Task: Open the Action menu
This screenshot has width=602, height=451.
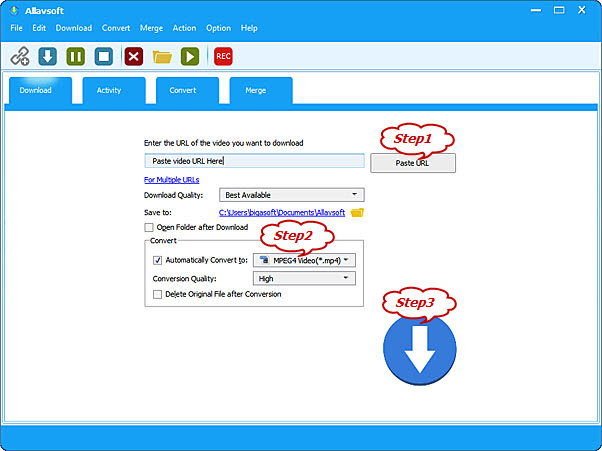Action: [x=184, y=28]
